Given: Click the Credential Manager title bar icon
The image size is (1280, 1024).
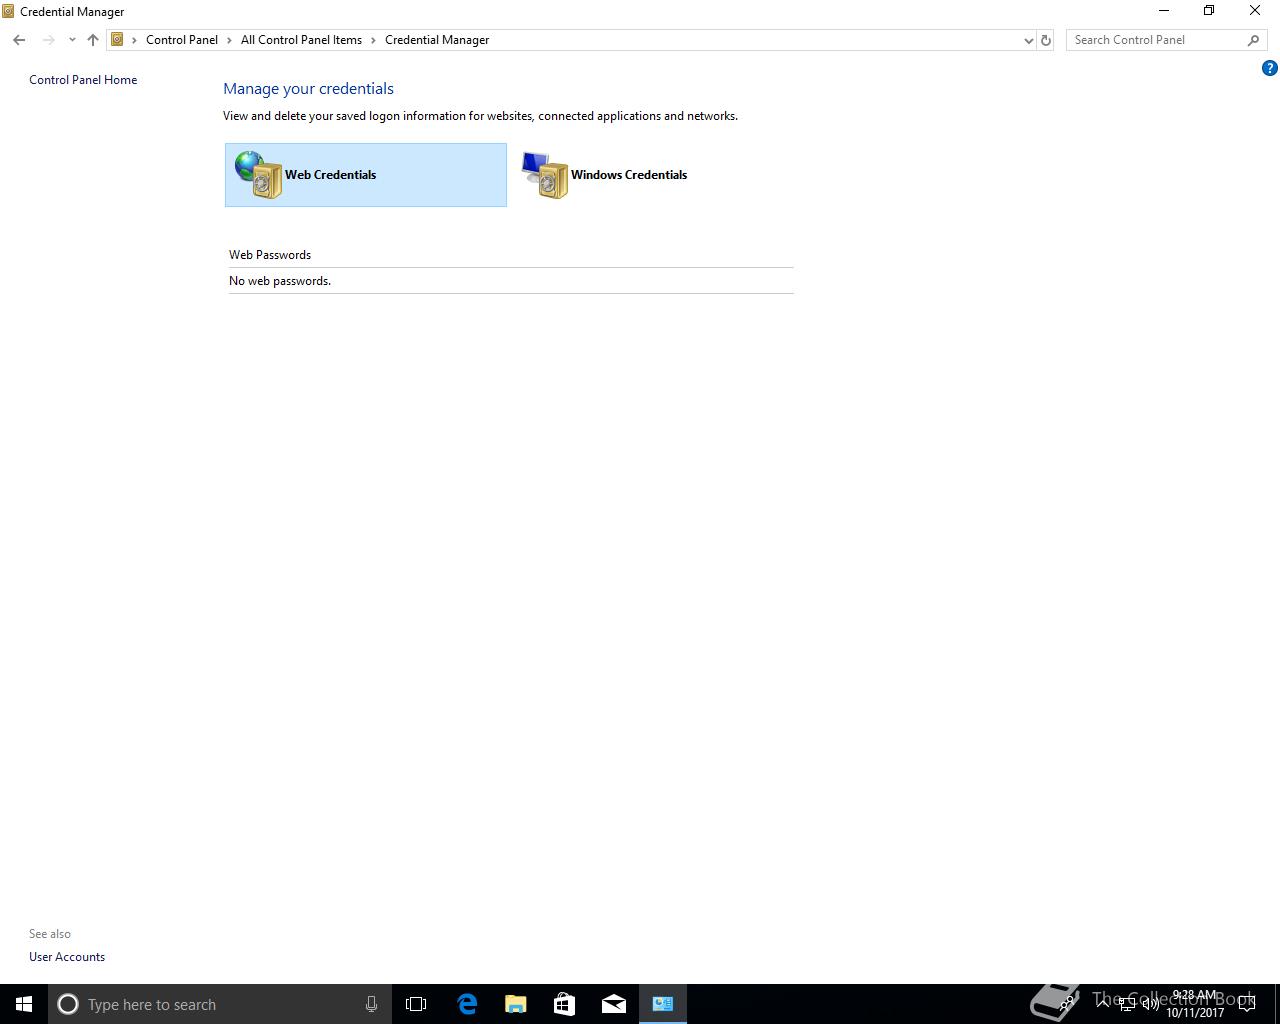Looking at the screenshot, I should coord(9,11).
